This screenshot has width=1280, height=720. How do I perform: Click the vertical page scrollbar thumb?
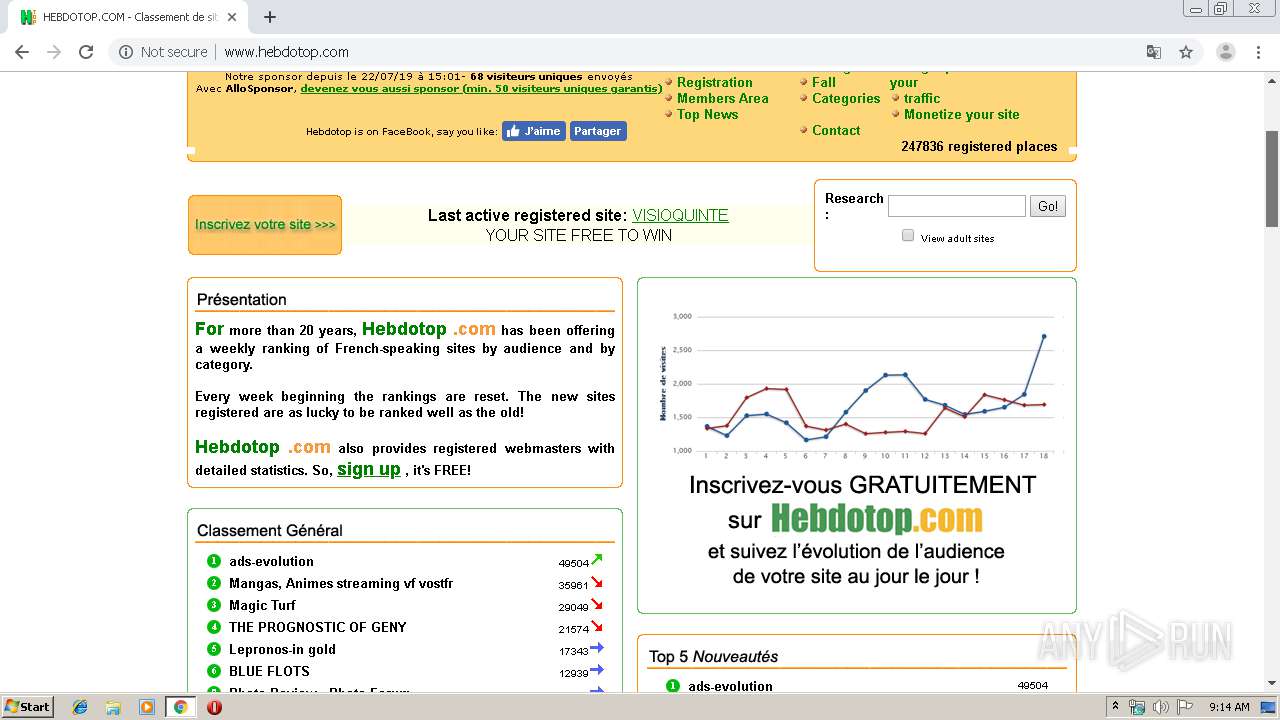tap(1272, 178)
